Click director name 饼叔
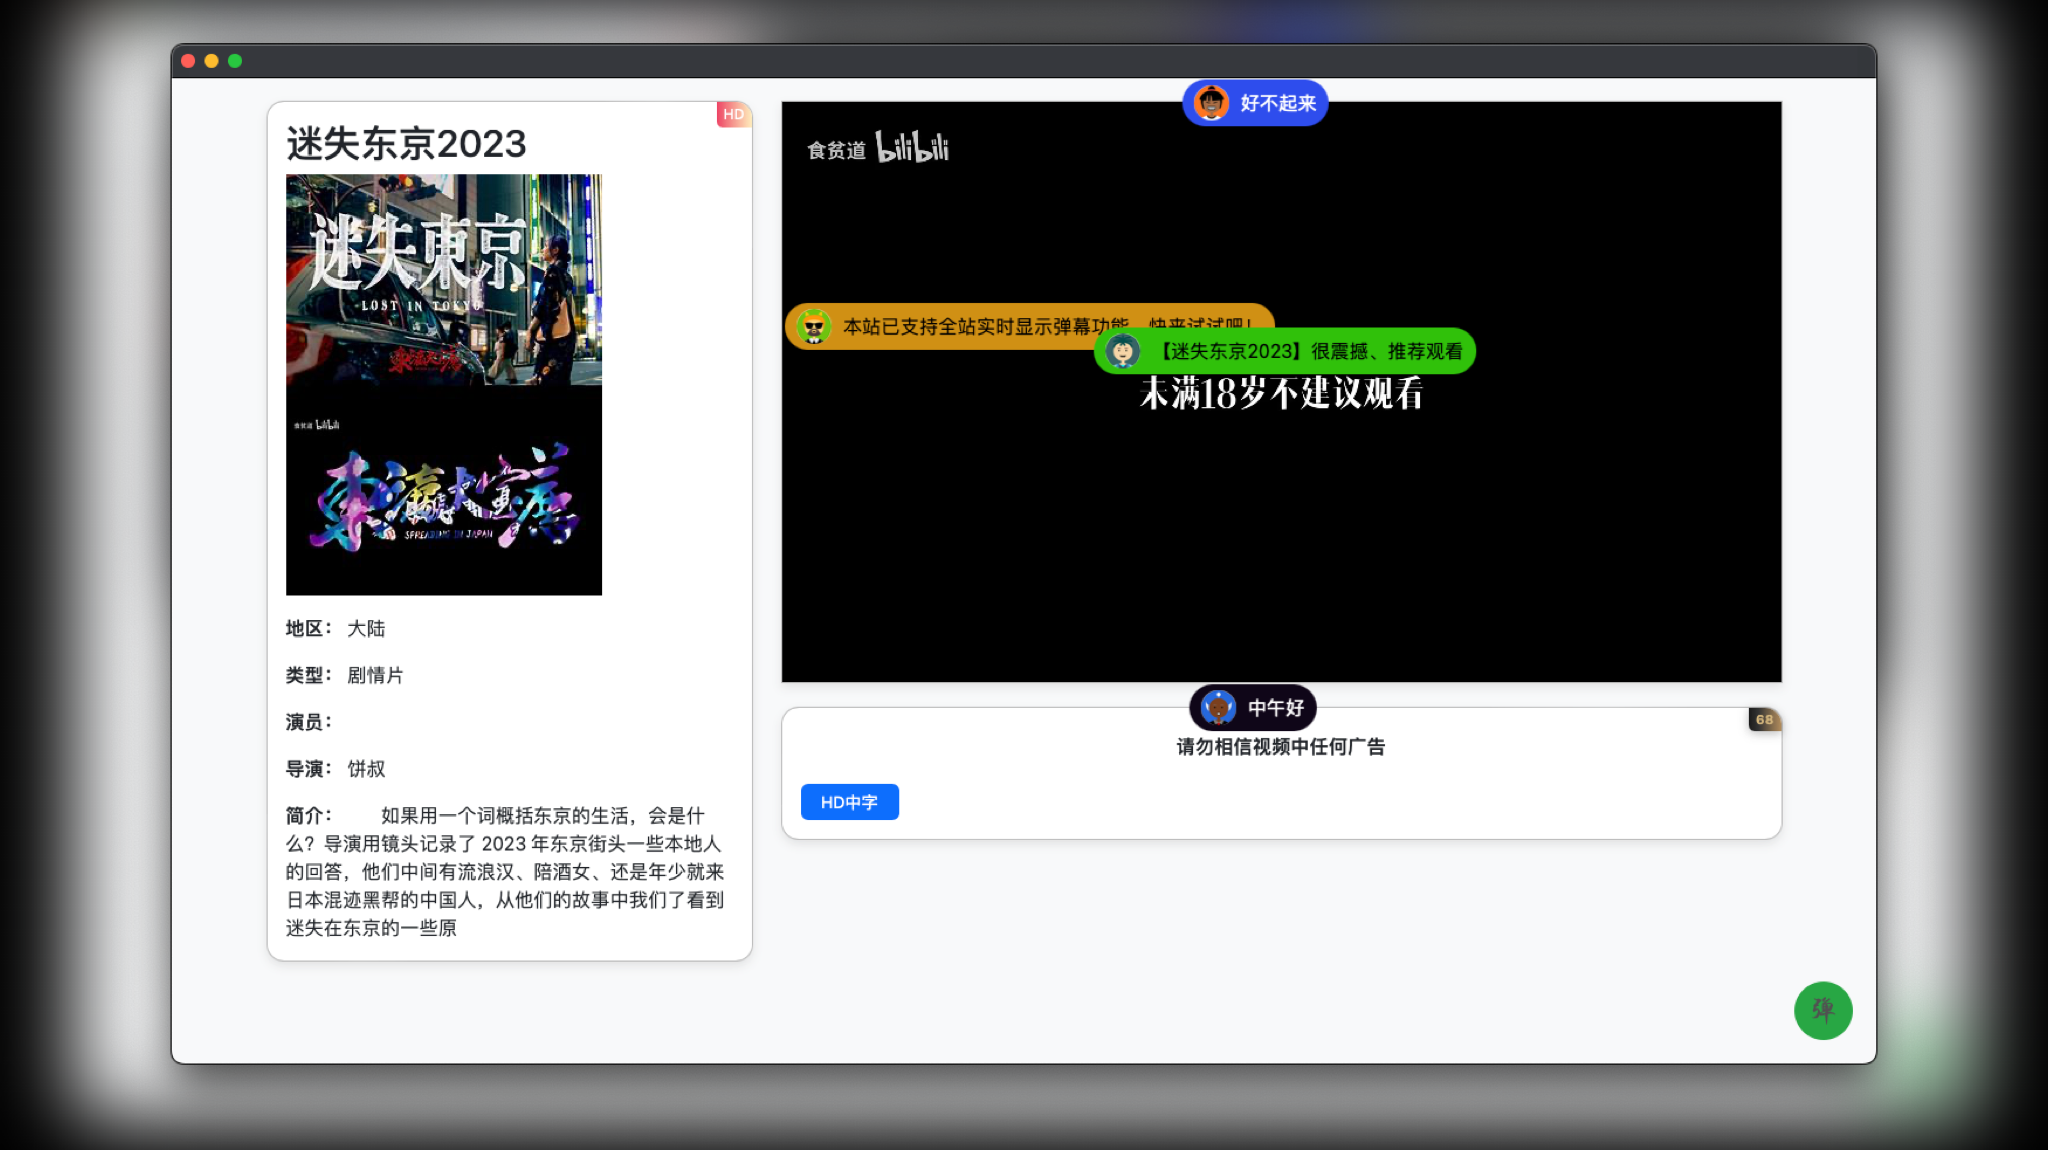 click(x=366, y=769)
